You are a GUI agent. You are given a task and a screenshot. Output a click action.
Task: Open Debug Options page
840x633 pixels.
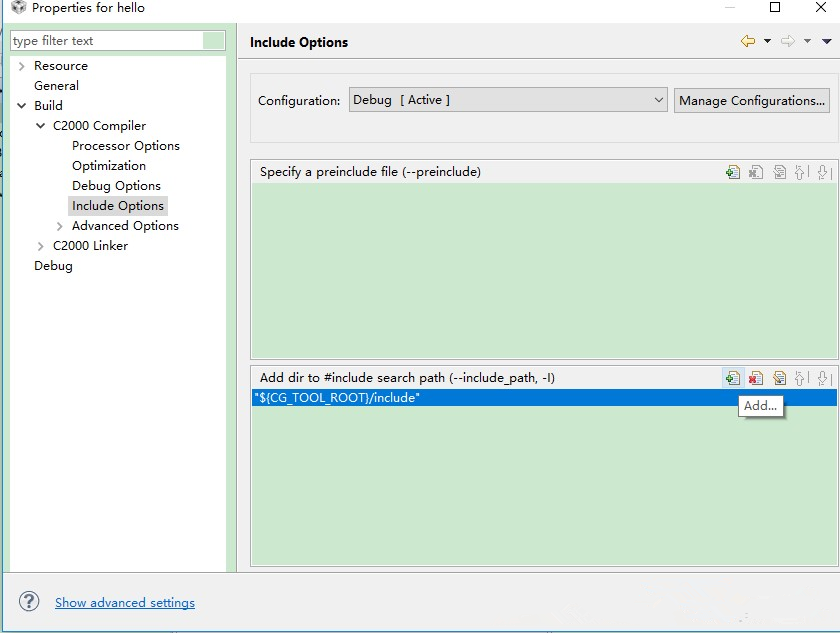116,186
